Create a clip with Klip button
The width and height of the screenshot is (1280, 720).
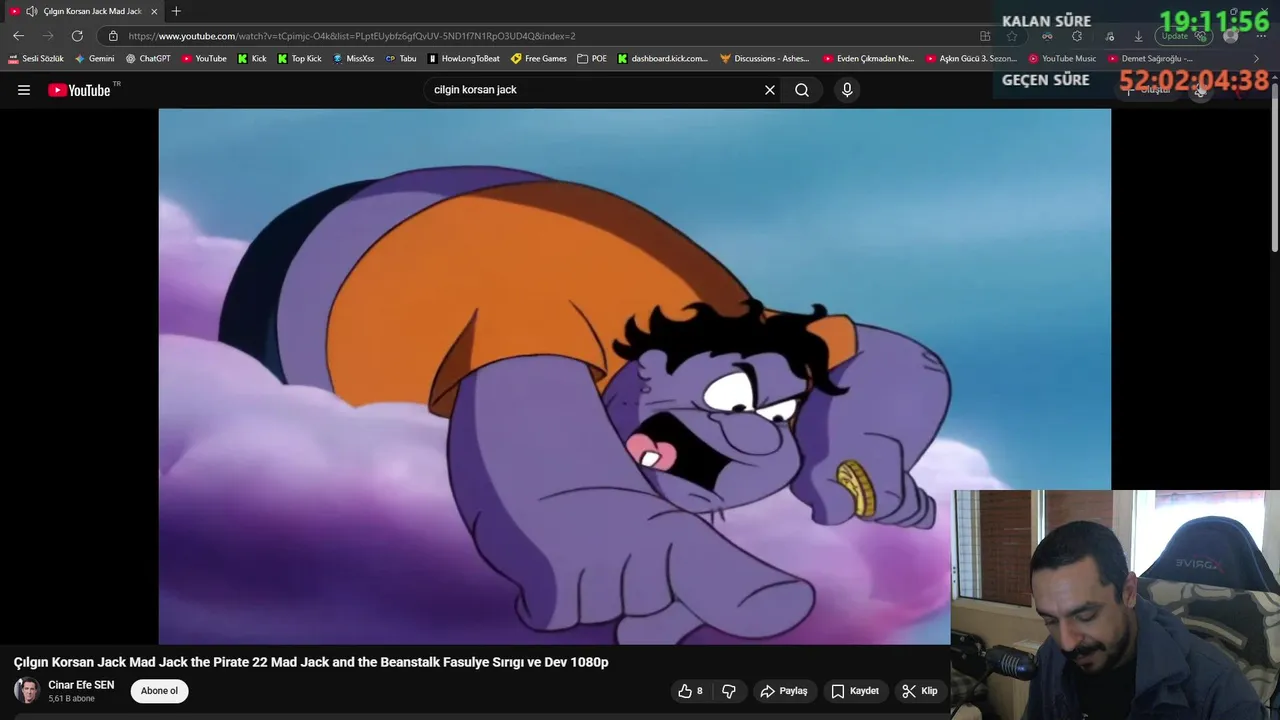coord(920,691)
